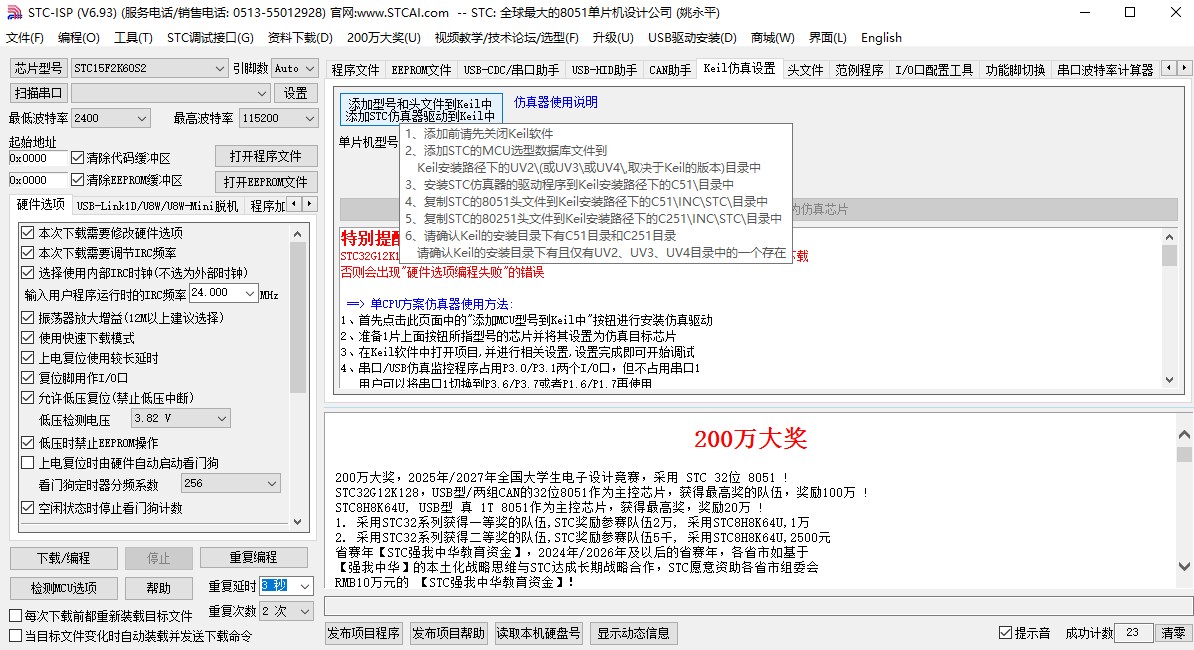1194x650 pixels.
Task: Click 读取本机硬盘号 button
Action: 538,633
